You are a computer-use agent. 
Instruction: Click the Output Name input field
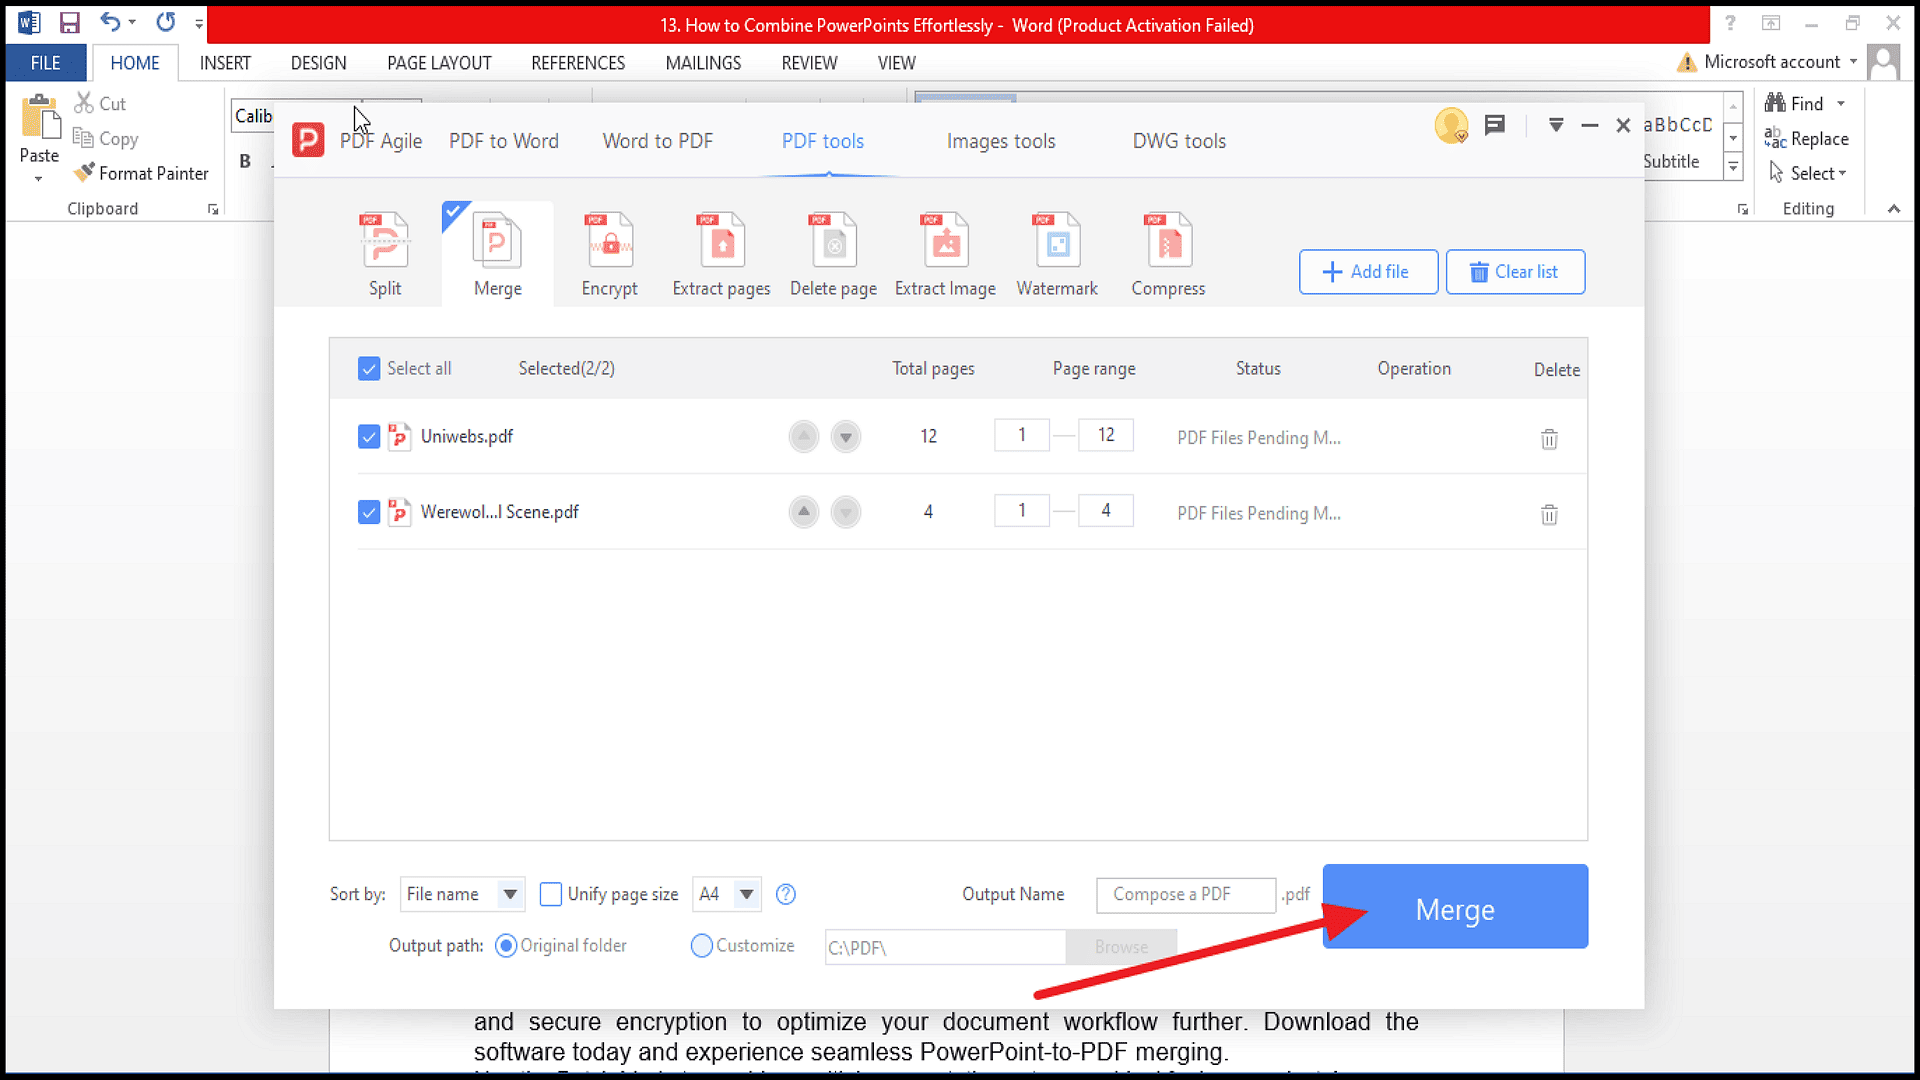[x=1186, y=894]
